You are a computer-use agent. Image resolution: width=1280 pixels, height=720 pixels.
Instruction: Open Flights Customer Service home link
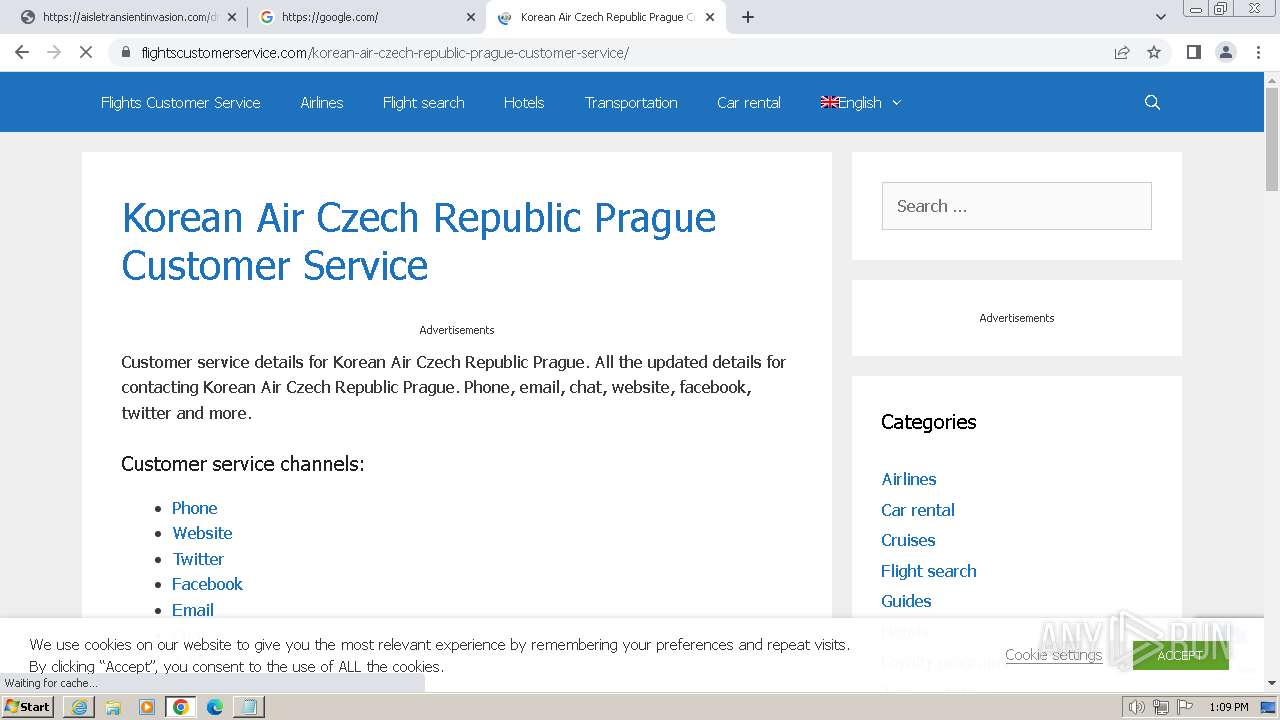(x=180, y=103)
